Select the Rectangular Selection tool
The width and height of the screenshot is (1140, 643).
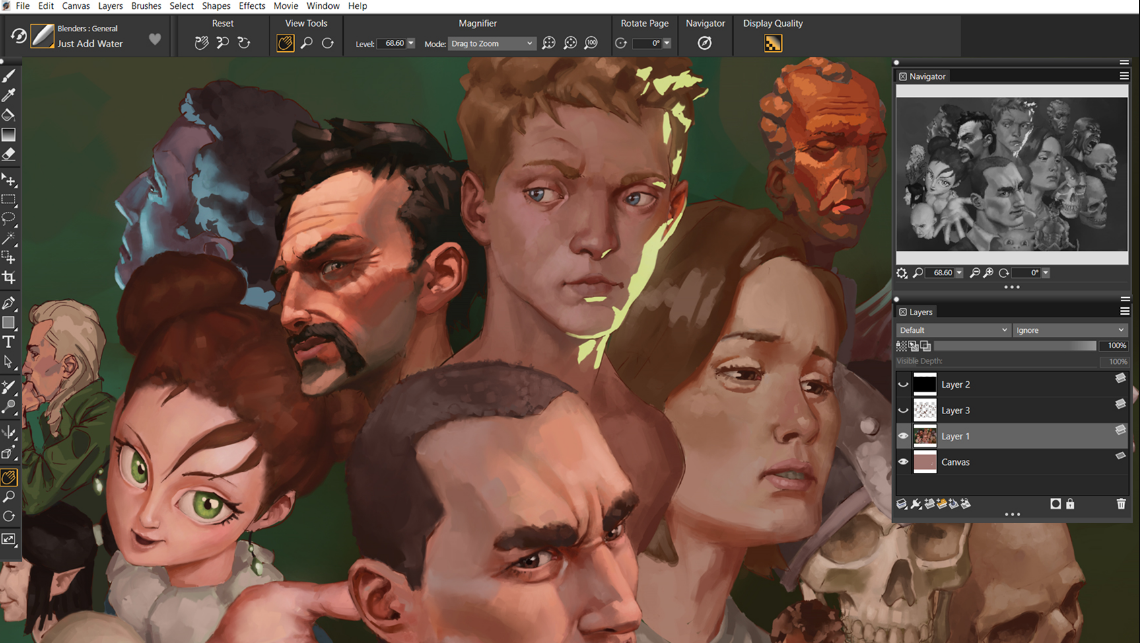[9, 199]
